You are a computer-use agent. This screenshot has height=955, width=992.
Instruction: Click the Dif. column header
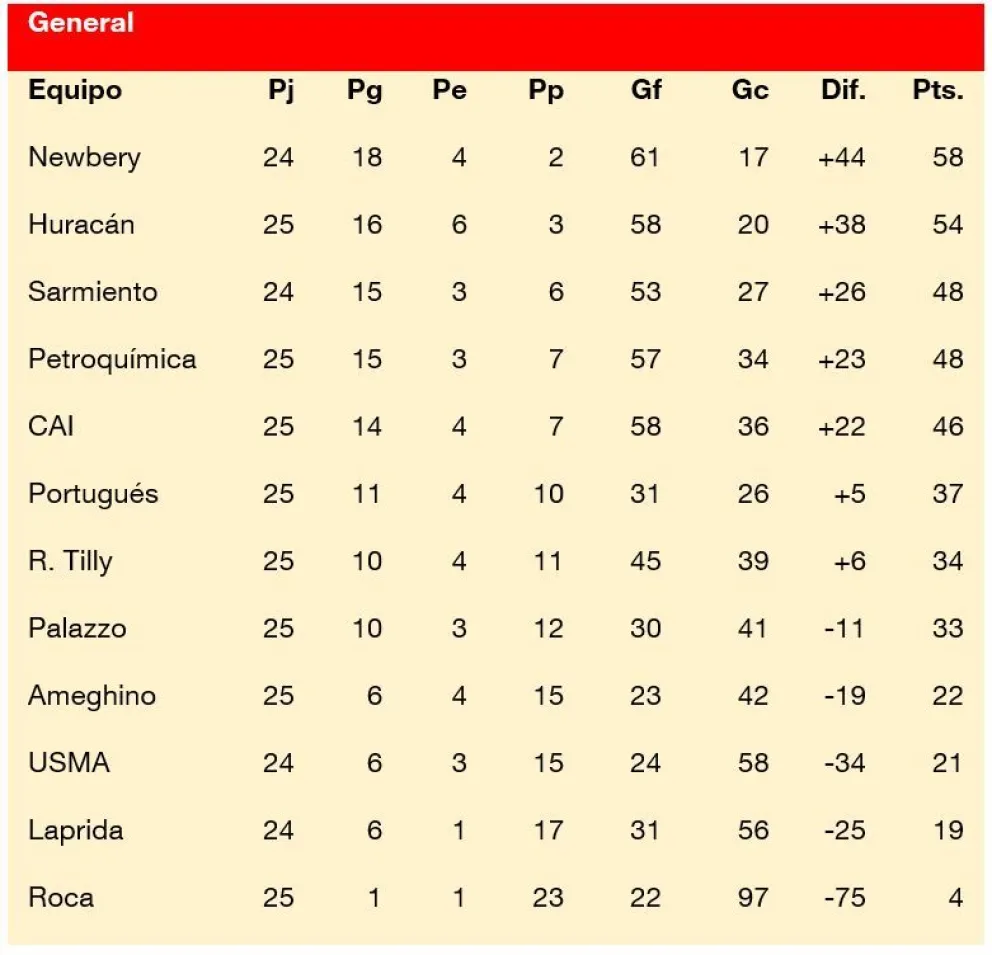841,90
